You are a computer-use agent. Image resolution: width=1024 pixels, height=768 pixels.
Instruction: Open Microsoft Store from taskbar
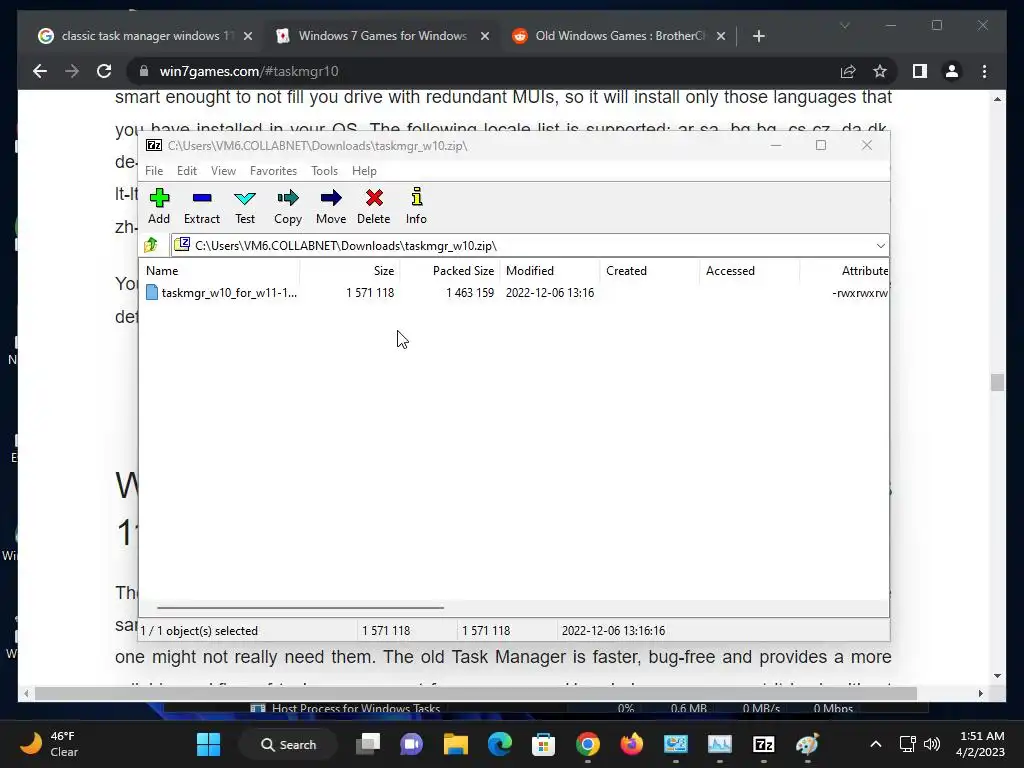point(543,744)
